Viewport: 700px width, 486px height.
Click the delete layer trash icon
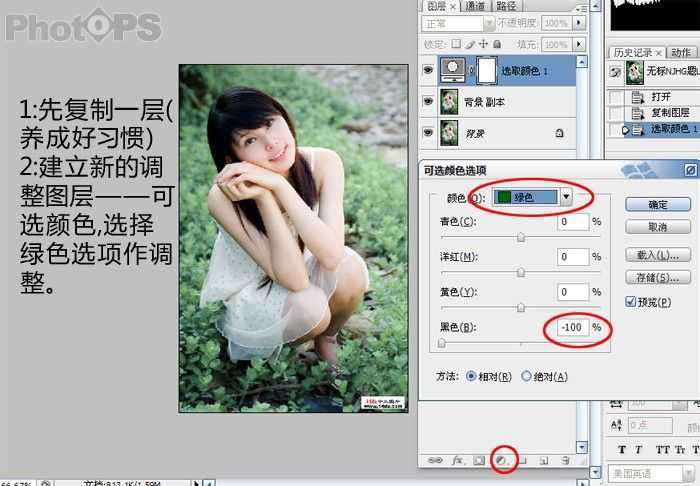[x=565, y=460]
